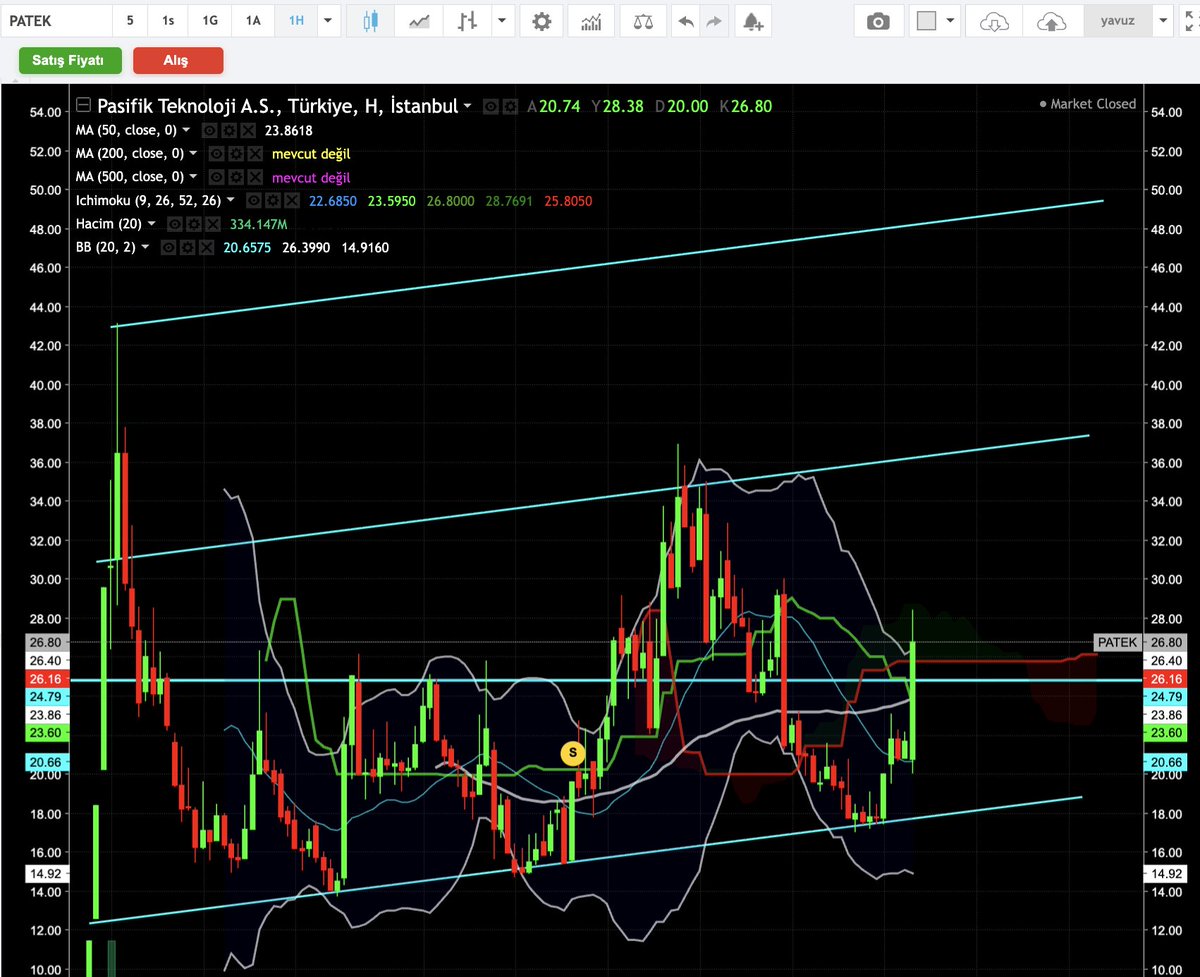1200x977 pixels.
Task: Open settings gear for Pasifik Teknoloji series
Action: 510,106
